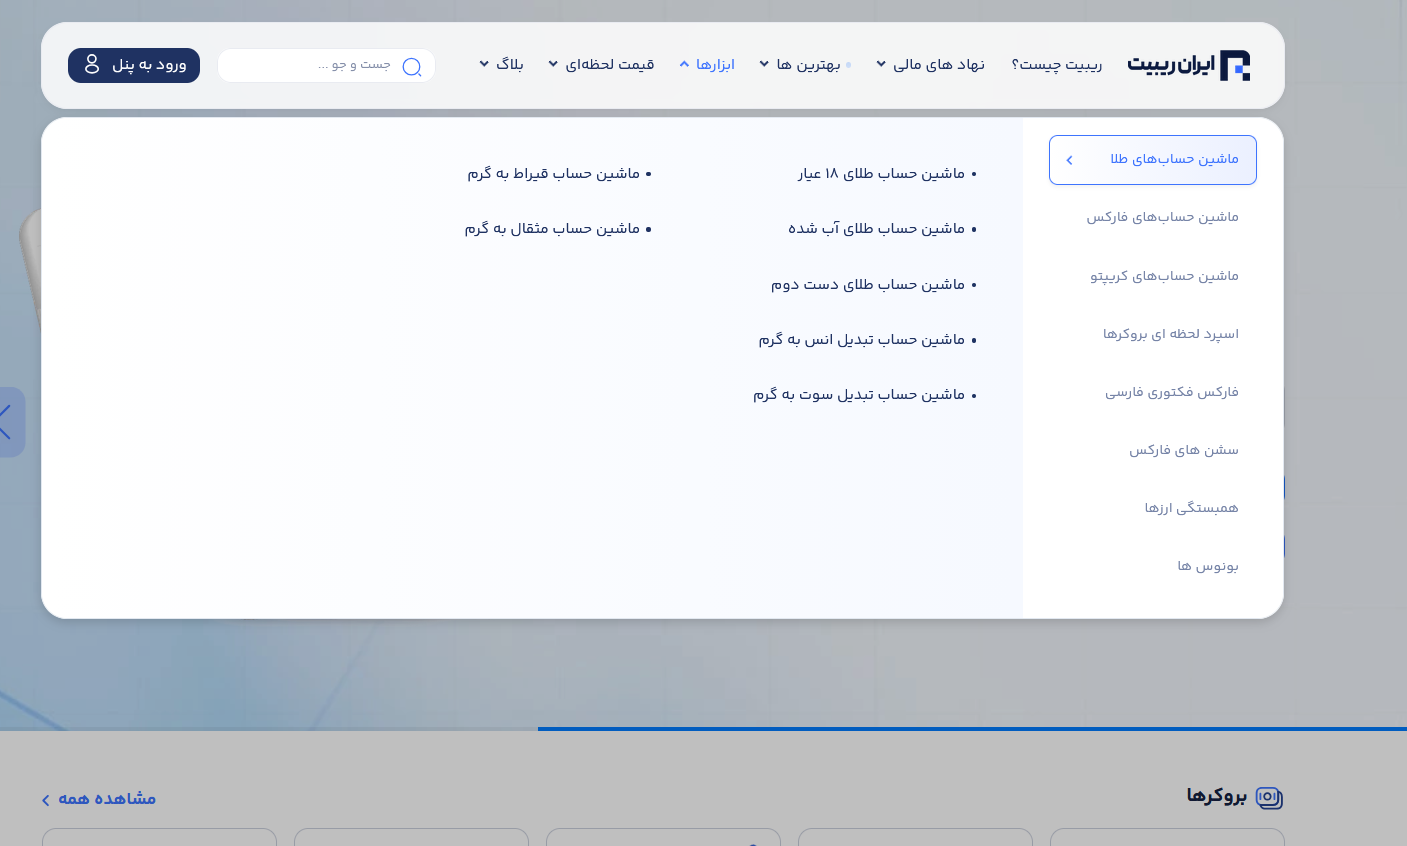Image resolution: width=1407 pixels, height=846 pixels.
Task: Open ریبیت چیست؟ page
Action: coord(1057,65)
